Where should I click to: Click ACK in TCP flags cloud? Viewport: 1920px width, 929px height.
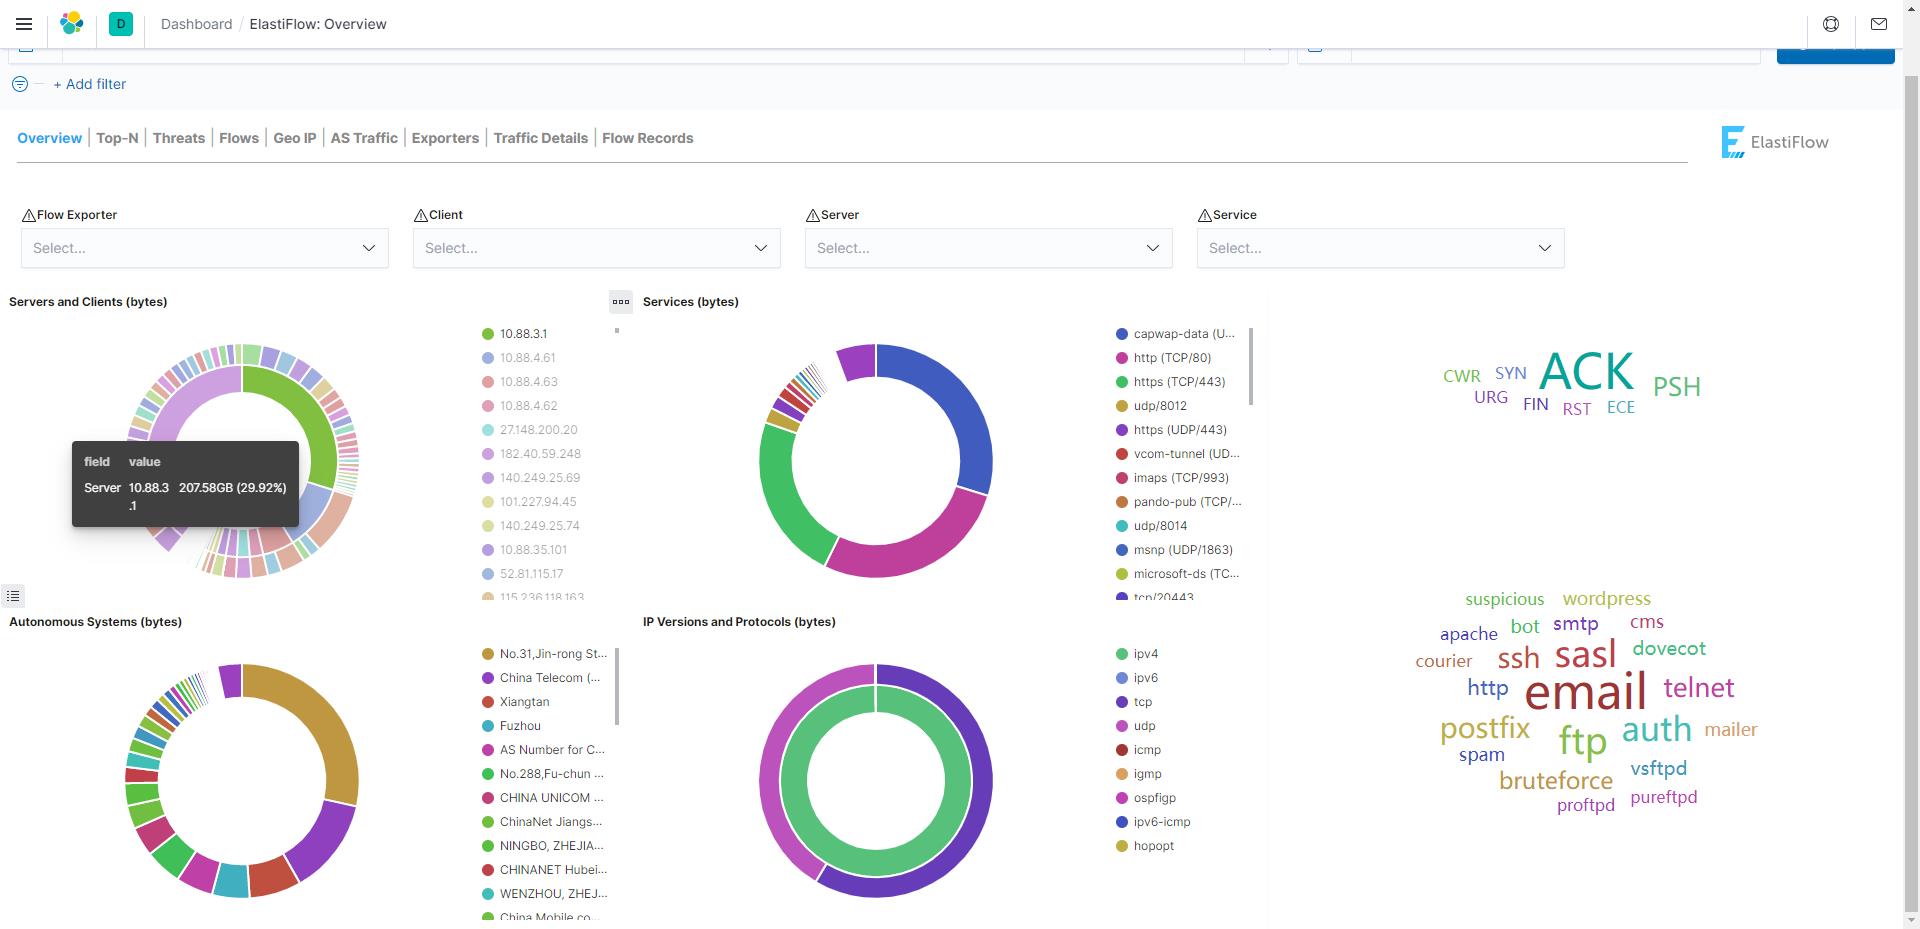1586,372
